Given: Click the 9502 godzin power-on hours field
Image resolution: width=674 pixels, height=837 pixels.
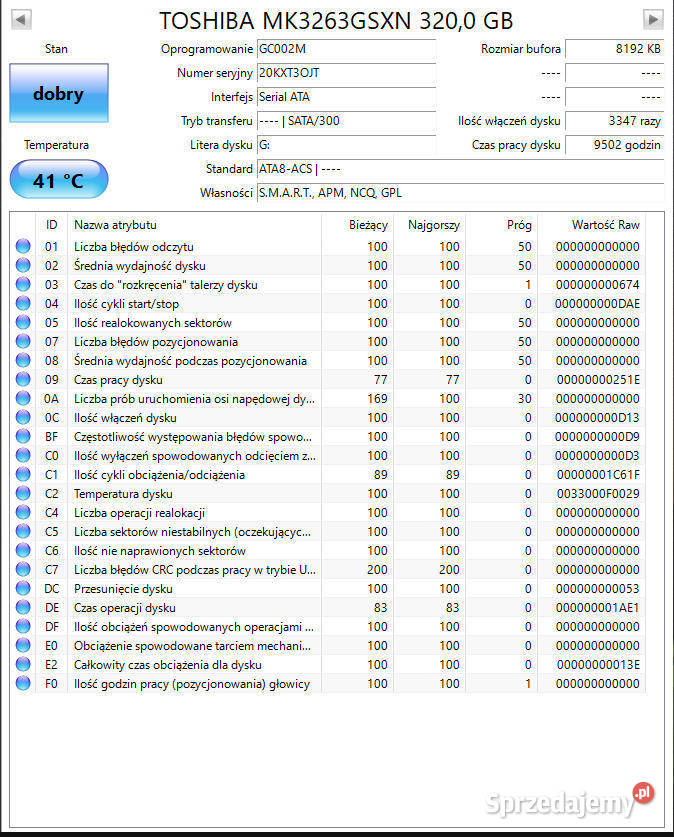Looking at the screenshot, I should point(614,145).
